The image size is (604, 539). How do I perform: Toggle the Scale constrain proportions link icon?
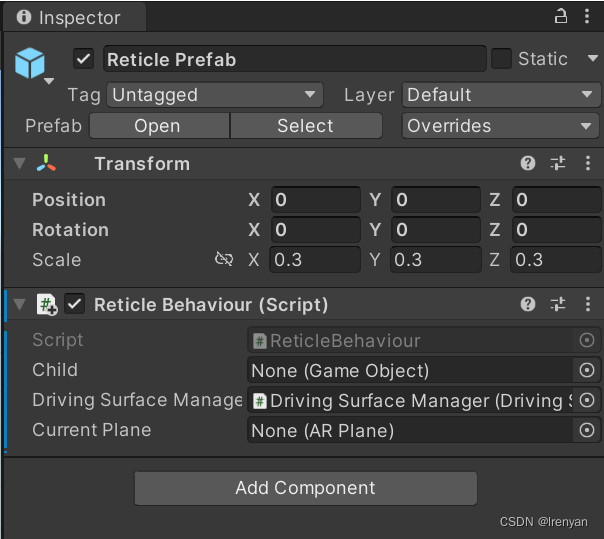click(x=224, y=260)
